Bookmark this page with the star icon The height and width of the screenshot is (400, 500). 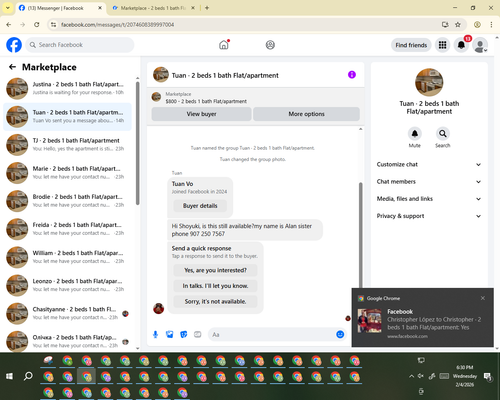458,25
